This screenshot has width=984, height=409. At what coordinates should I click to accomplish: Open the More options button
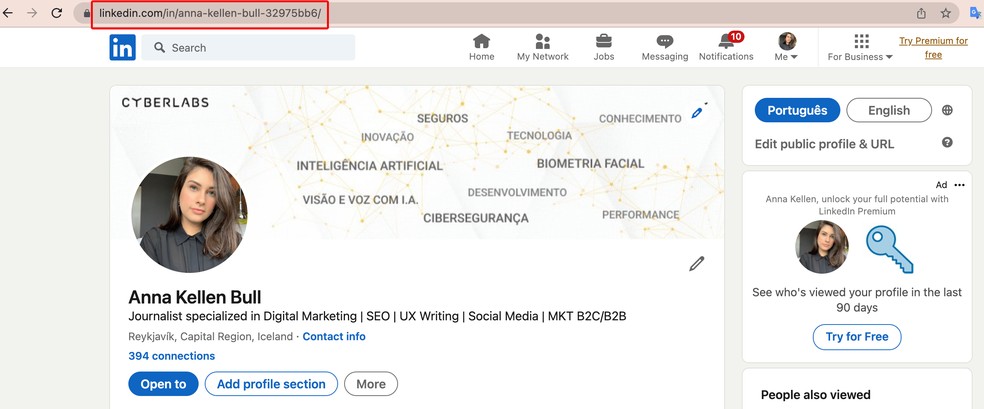370,384
